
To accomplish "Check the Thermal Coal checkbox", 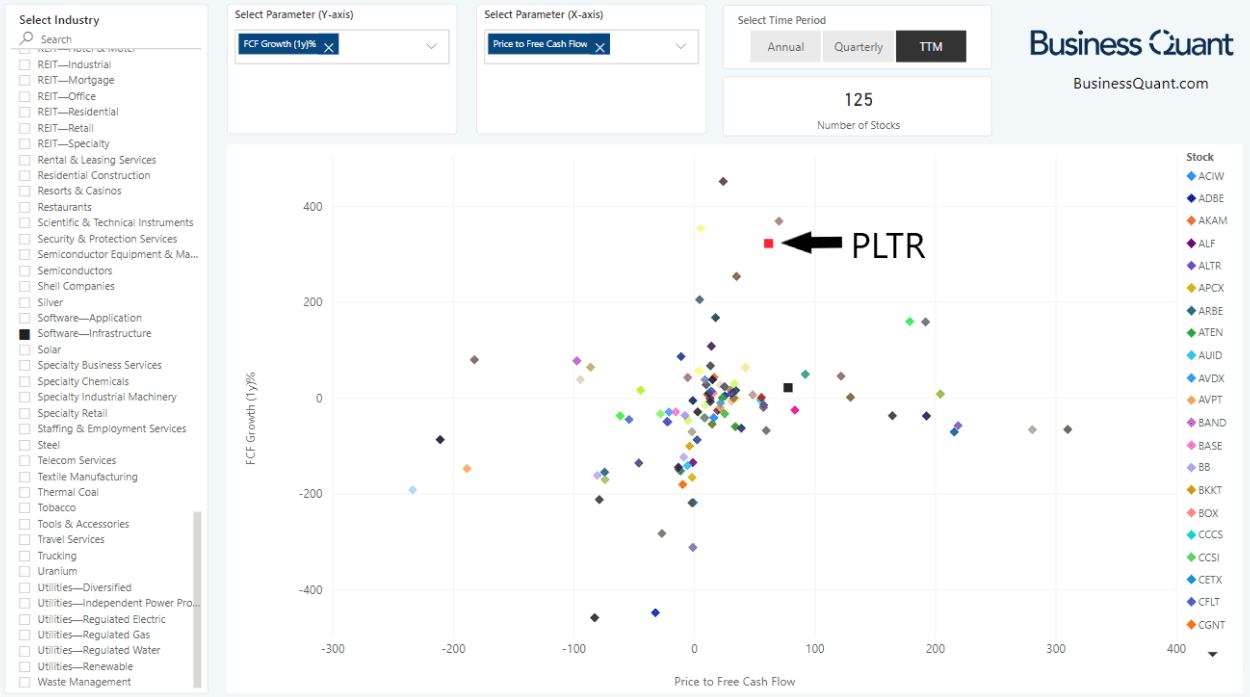I will click(25, 492).
